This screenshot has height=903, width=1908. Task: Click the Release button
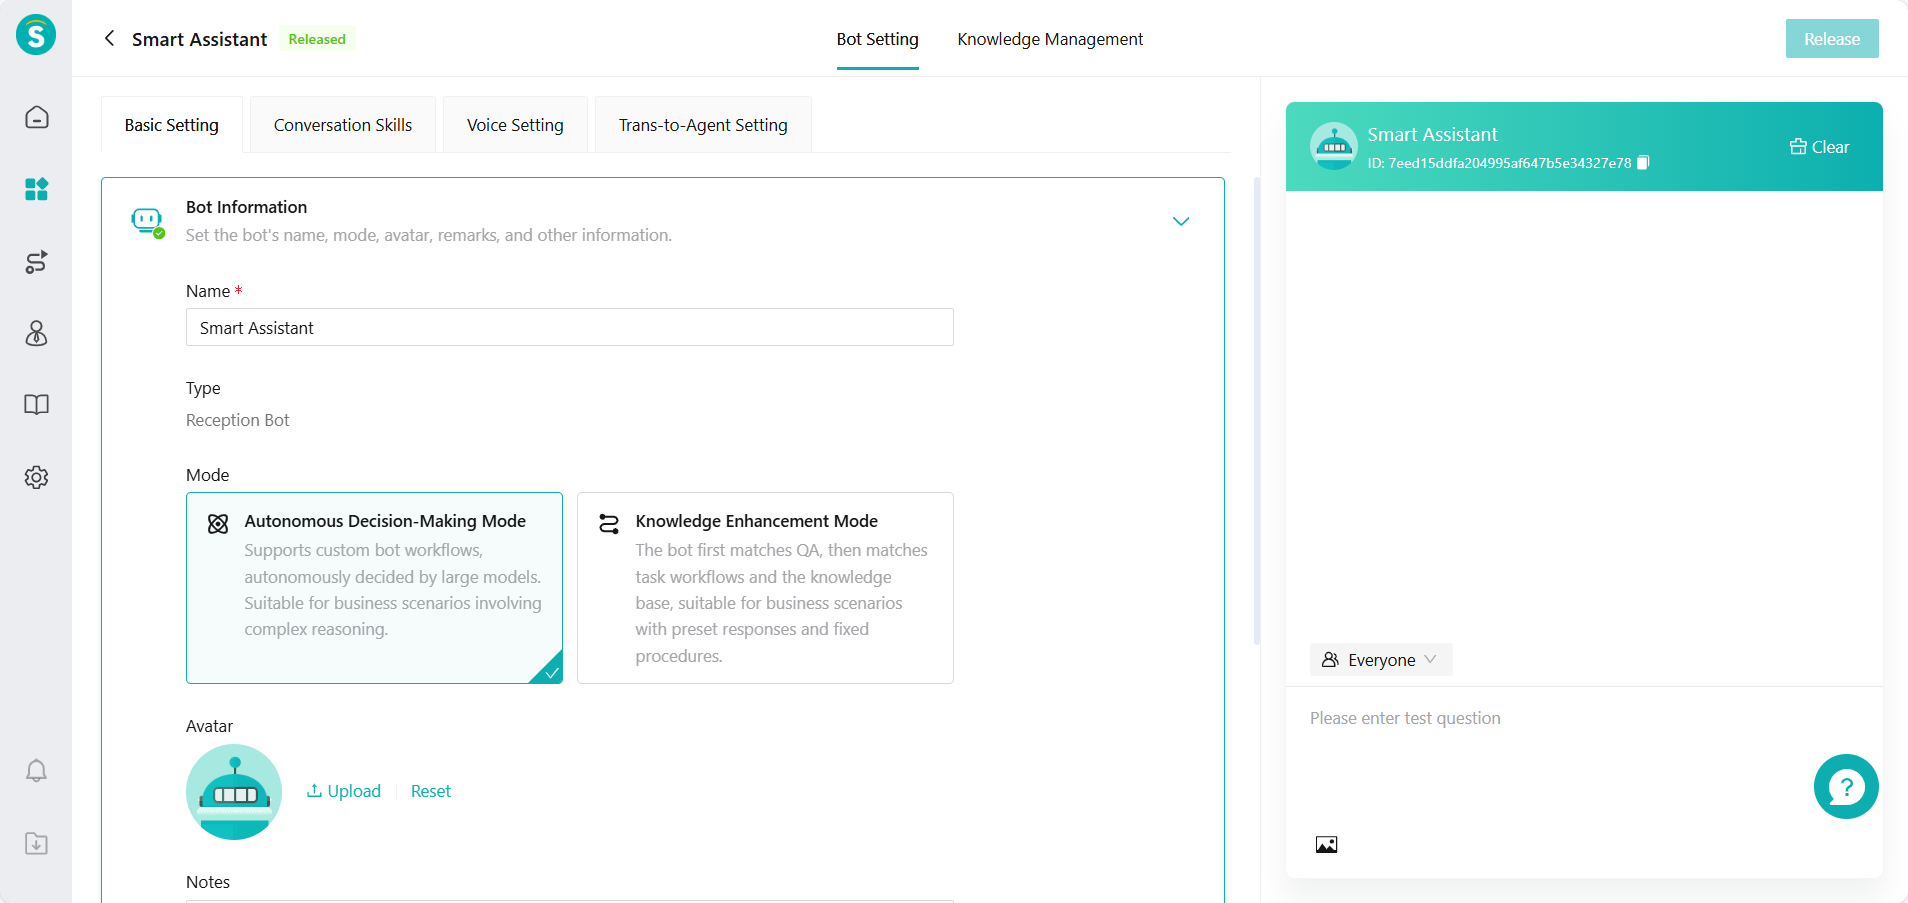[1831, 39]
